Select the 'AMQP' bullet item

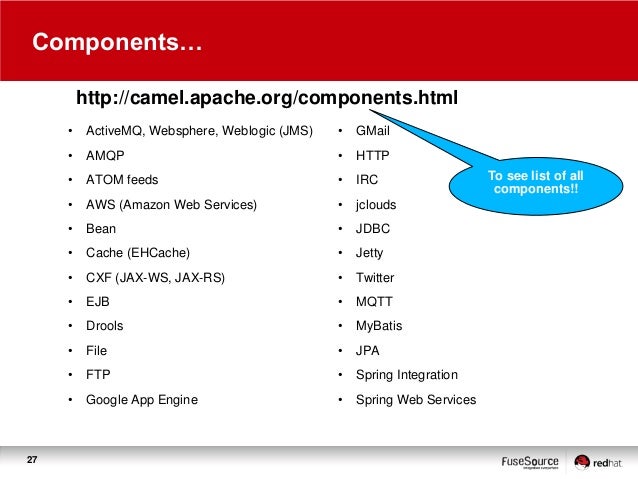tap(105, 155)
